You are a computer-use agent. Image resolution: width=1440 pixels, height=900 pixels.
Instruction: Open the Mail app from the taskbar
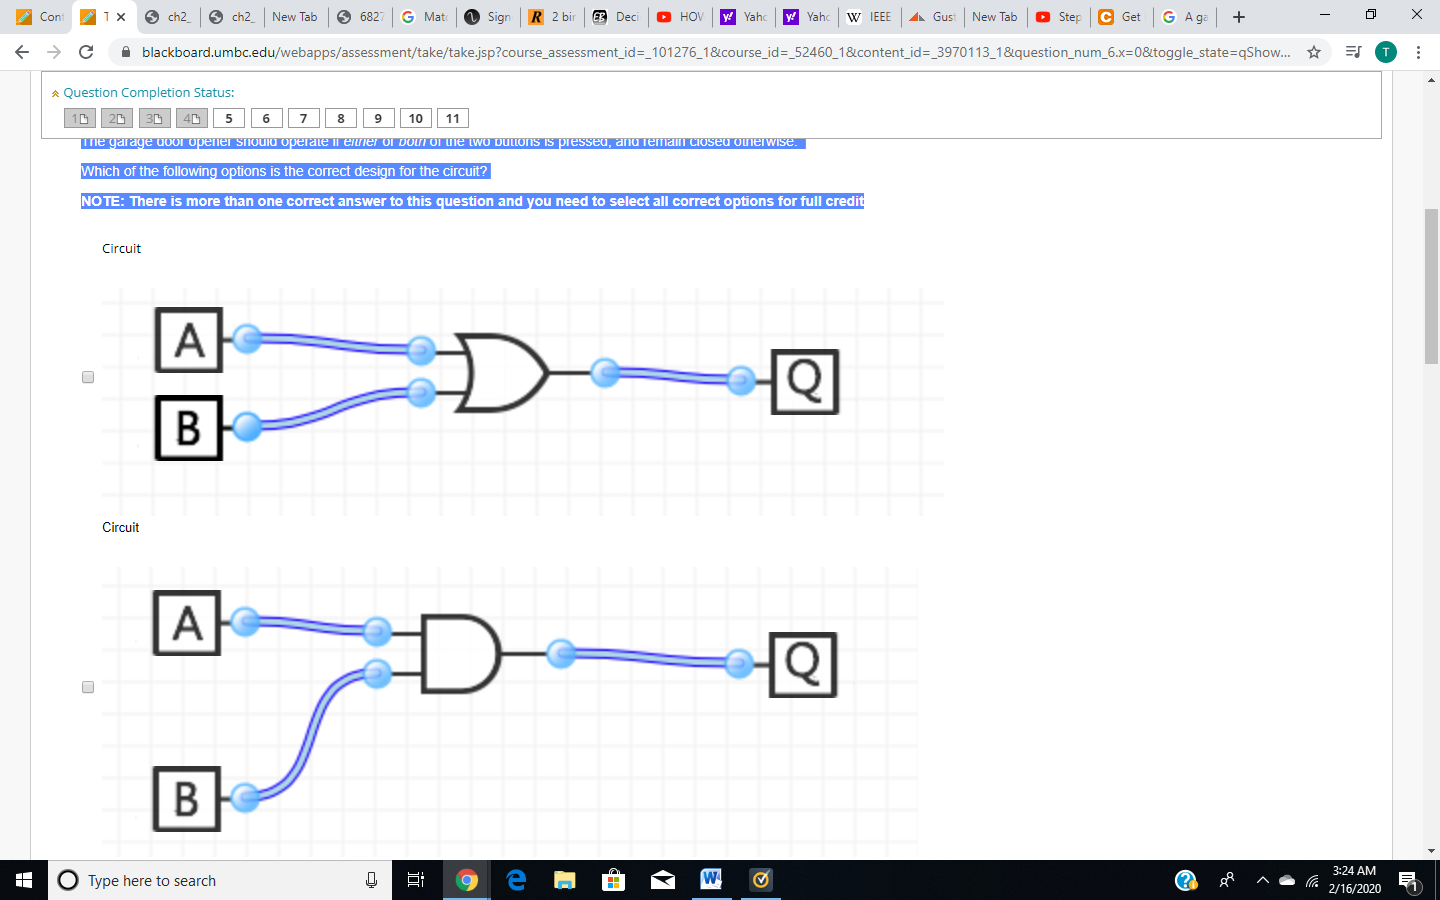(663, 880)
